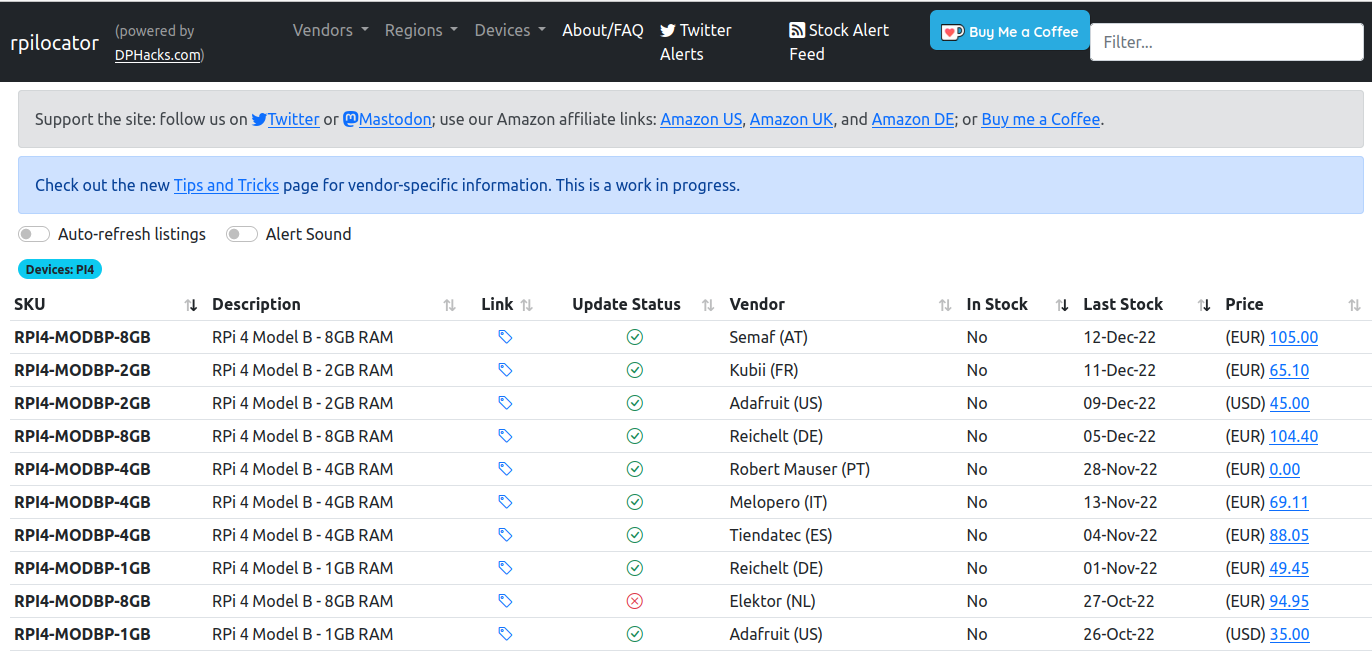Image resolution: width=1372 pixels, height=656 pixels.
Task: Enable the Auto-refresh listings switch
Action: tap(34, 234)
